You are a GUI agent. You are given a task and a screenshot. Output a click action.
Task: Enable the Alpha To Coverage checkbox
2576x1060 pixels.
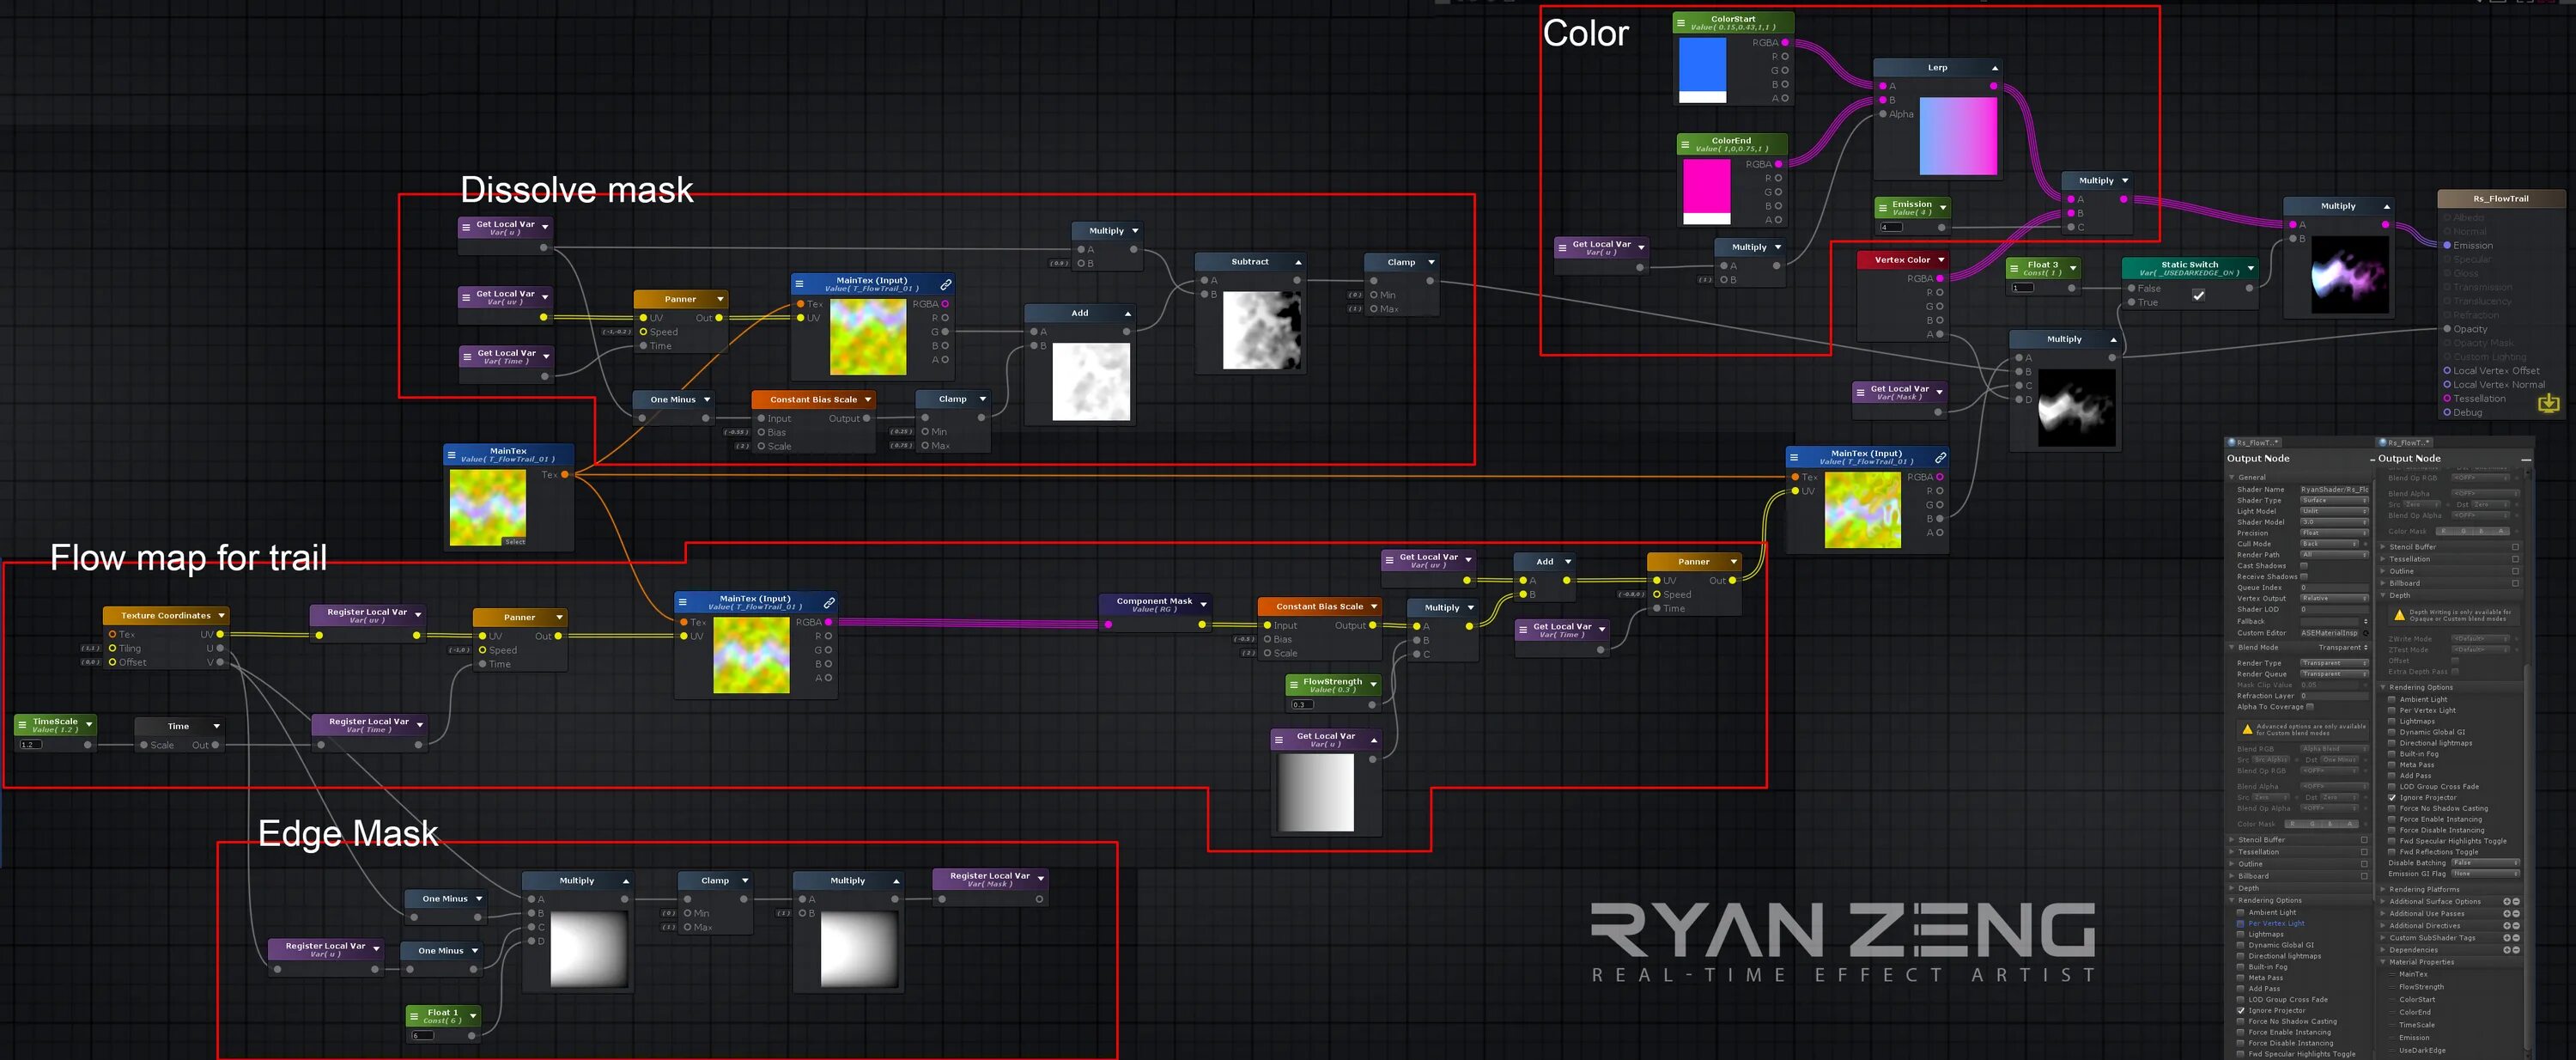click(x=2309, y=707)
